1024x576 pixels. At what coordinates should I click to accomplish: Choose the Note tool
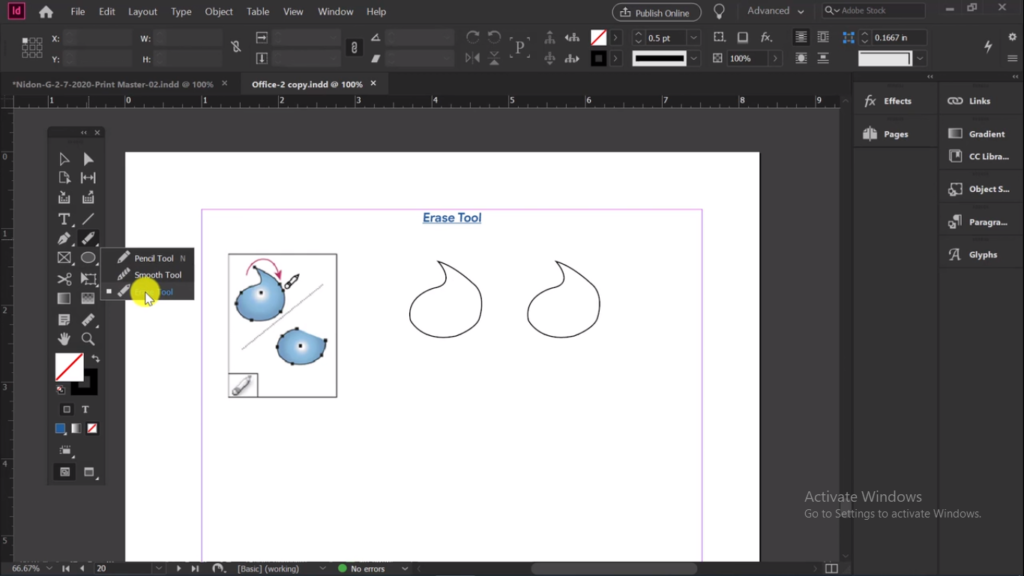[x=64, y=319]
